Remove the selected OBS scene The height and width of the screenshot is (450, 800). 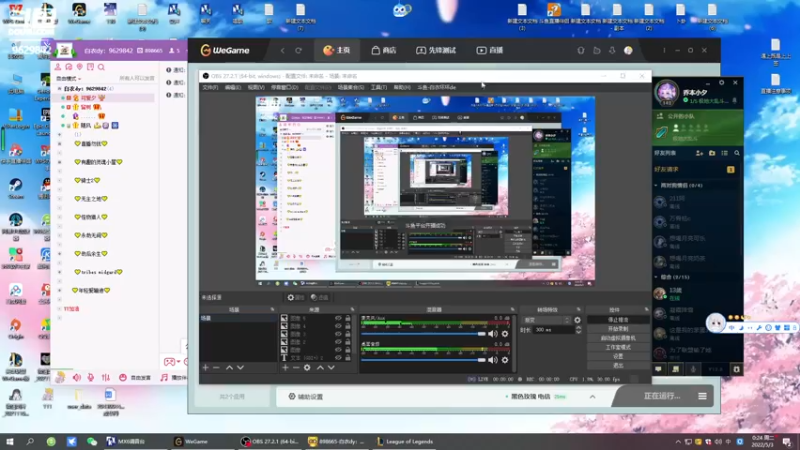[216, 367]
